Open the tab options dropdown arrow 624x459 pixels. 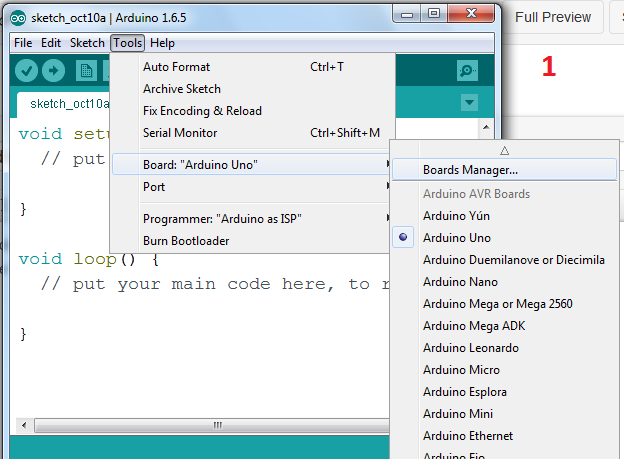pyautogui.click(x=469, y=103)
